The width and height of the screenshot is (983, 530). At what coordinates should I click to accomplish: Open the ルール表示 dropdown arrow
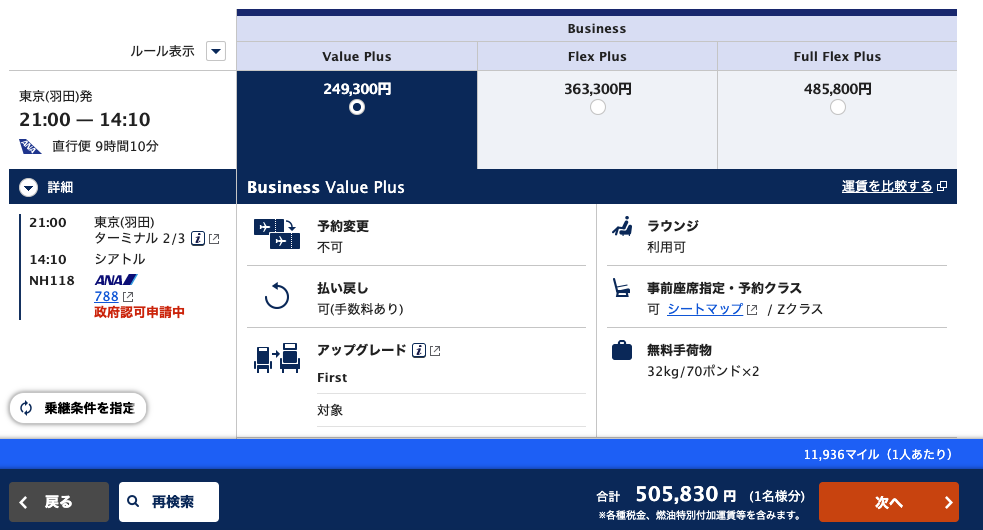click(x=216, y=51)
